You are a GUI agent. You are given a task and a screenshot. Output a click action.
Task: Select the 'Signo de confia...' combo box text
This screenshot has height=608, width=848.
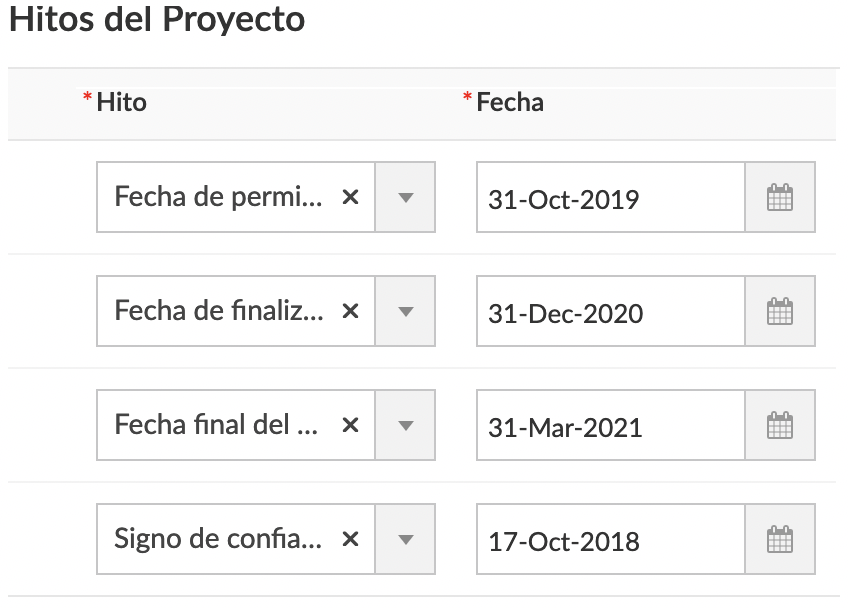[x=218, y=539]
